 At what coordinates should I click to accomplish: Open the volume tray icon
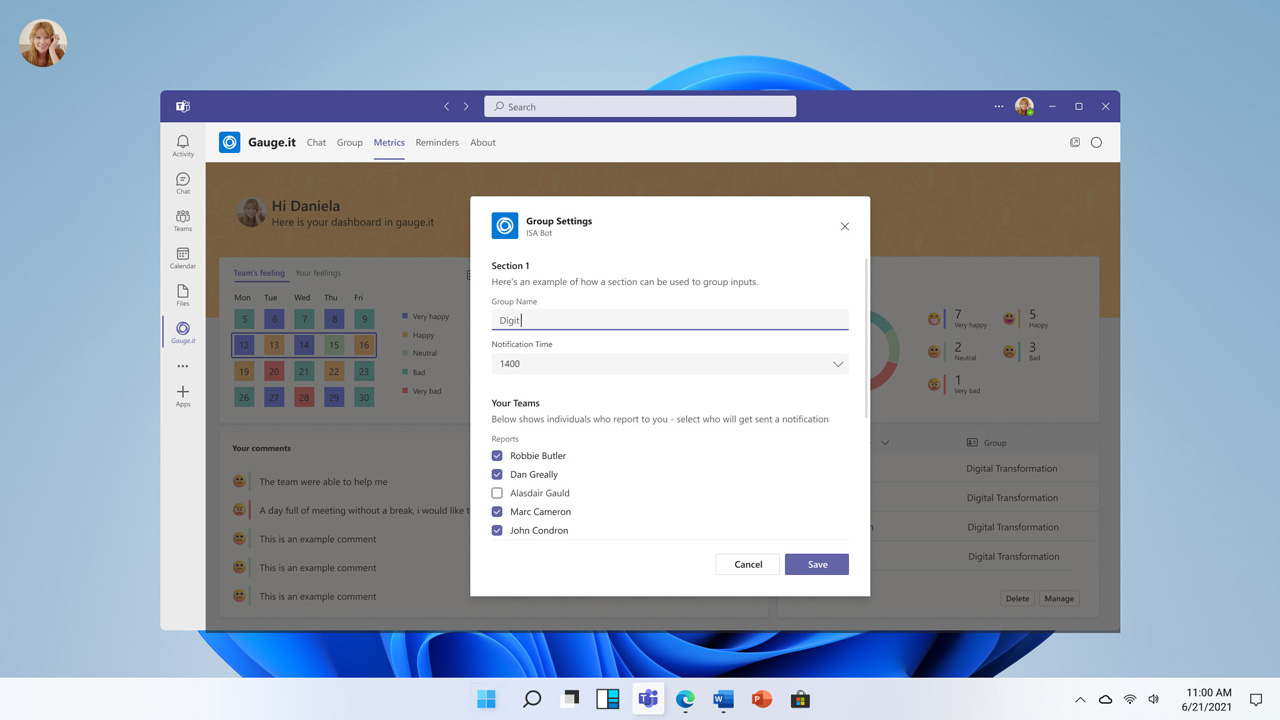tap(1154, 699)
